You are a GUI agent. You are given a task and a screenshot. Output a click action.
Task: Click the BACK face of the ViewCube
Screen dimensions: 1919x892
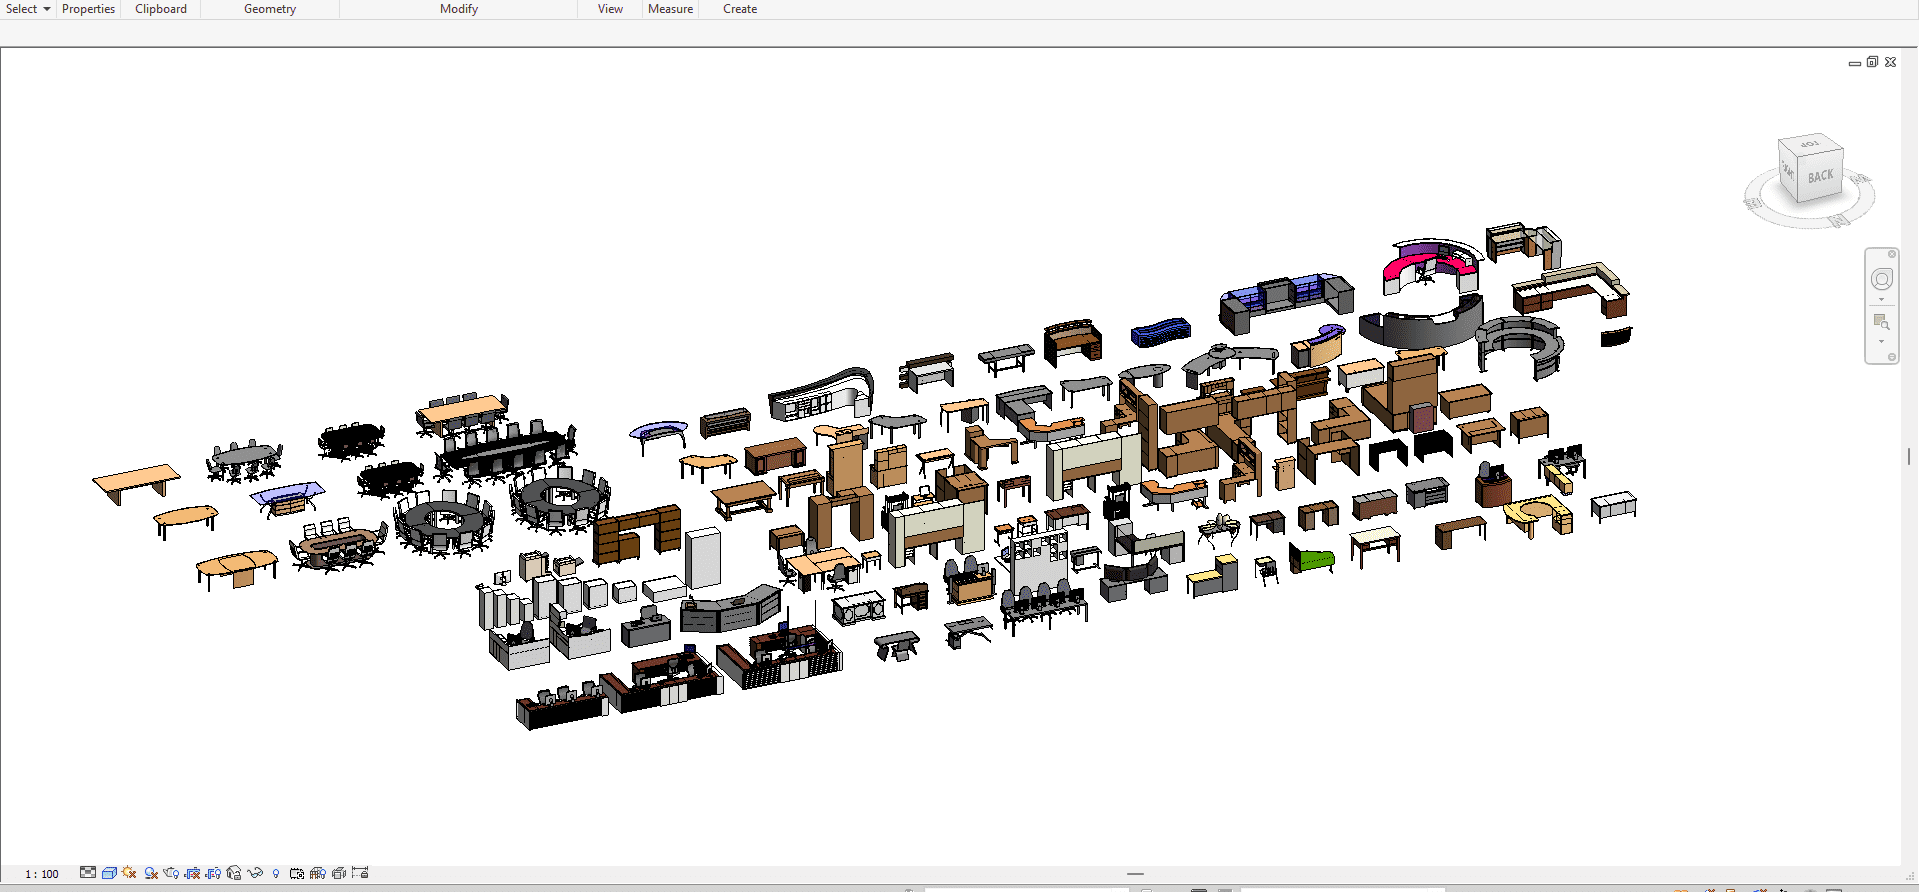pyautogui.click(x=1821, y=177)
